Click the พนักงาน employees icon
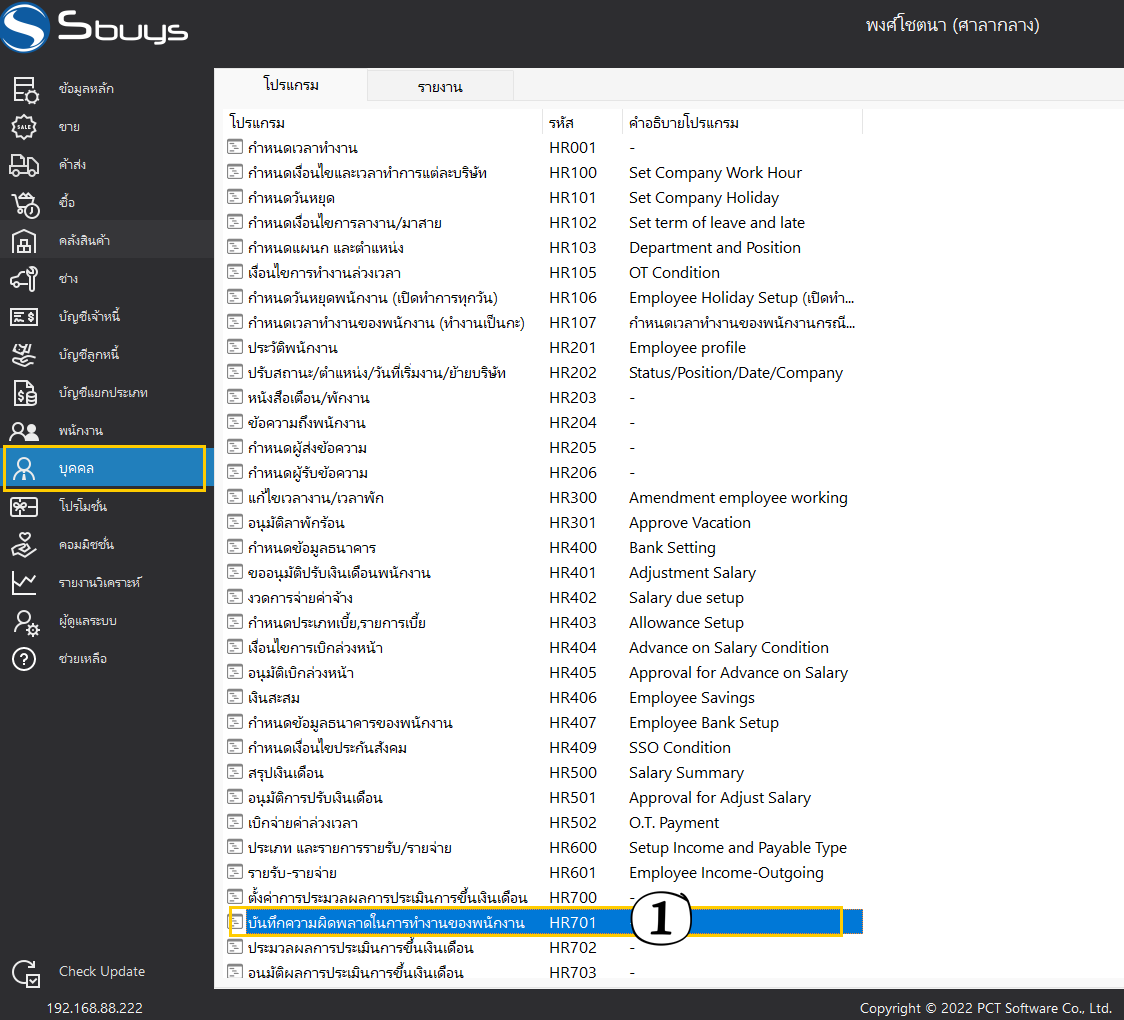1124x1020 pixels. [24, 431]
